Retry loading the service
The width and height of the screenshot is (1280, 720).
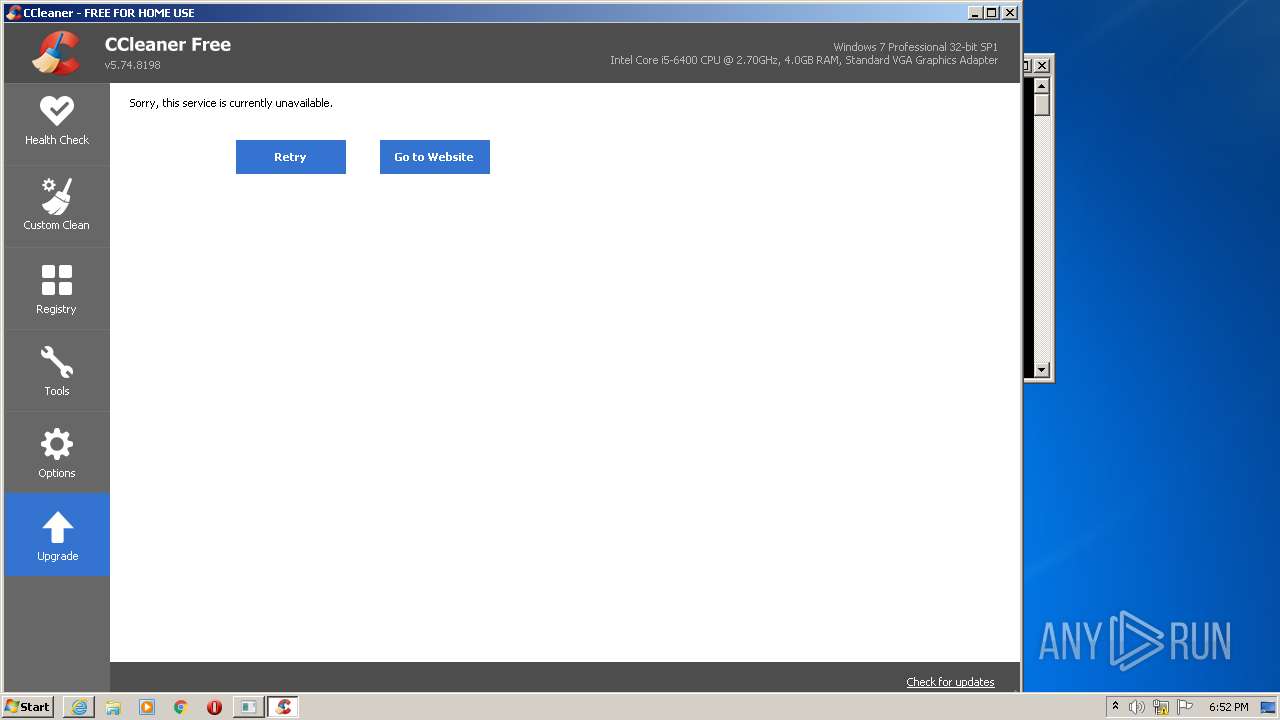pyautogui.click(x=291, y=157)
